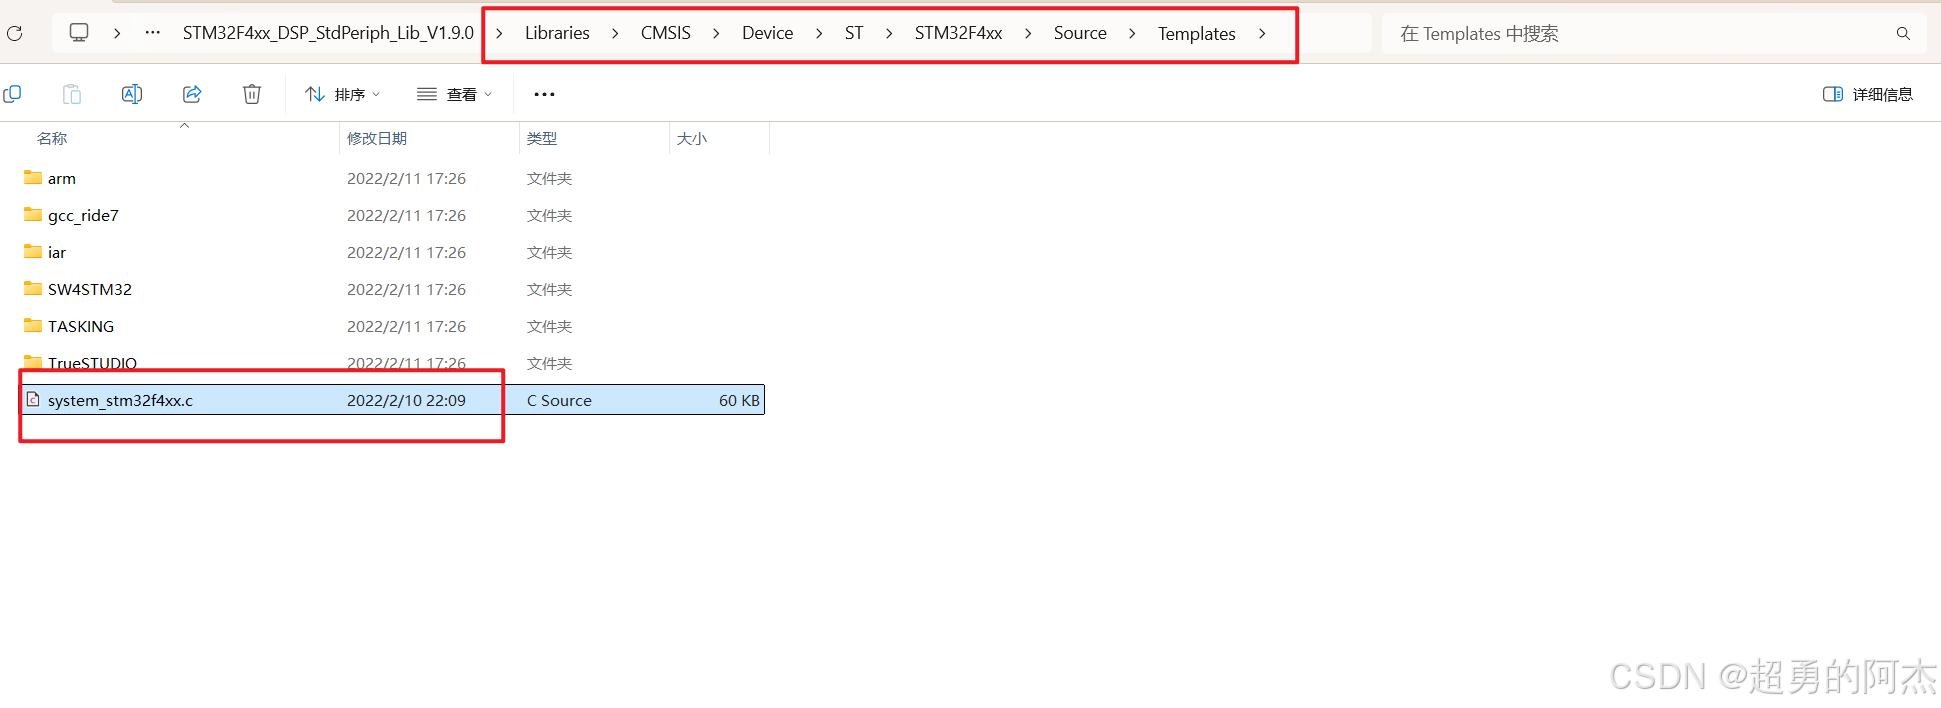
Task: Click the search magnifier icon
Action: coord(1903,34)
